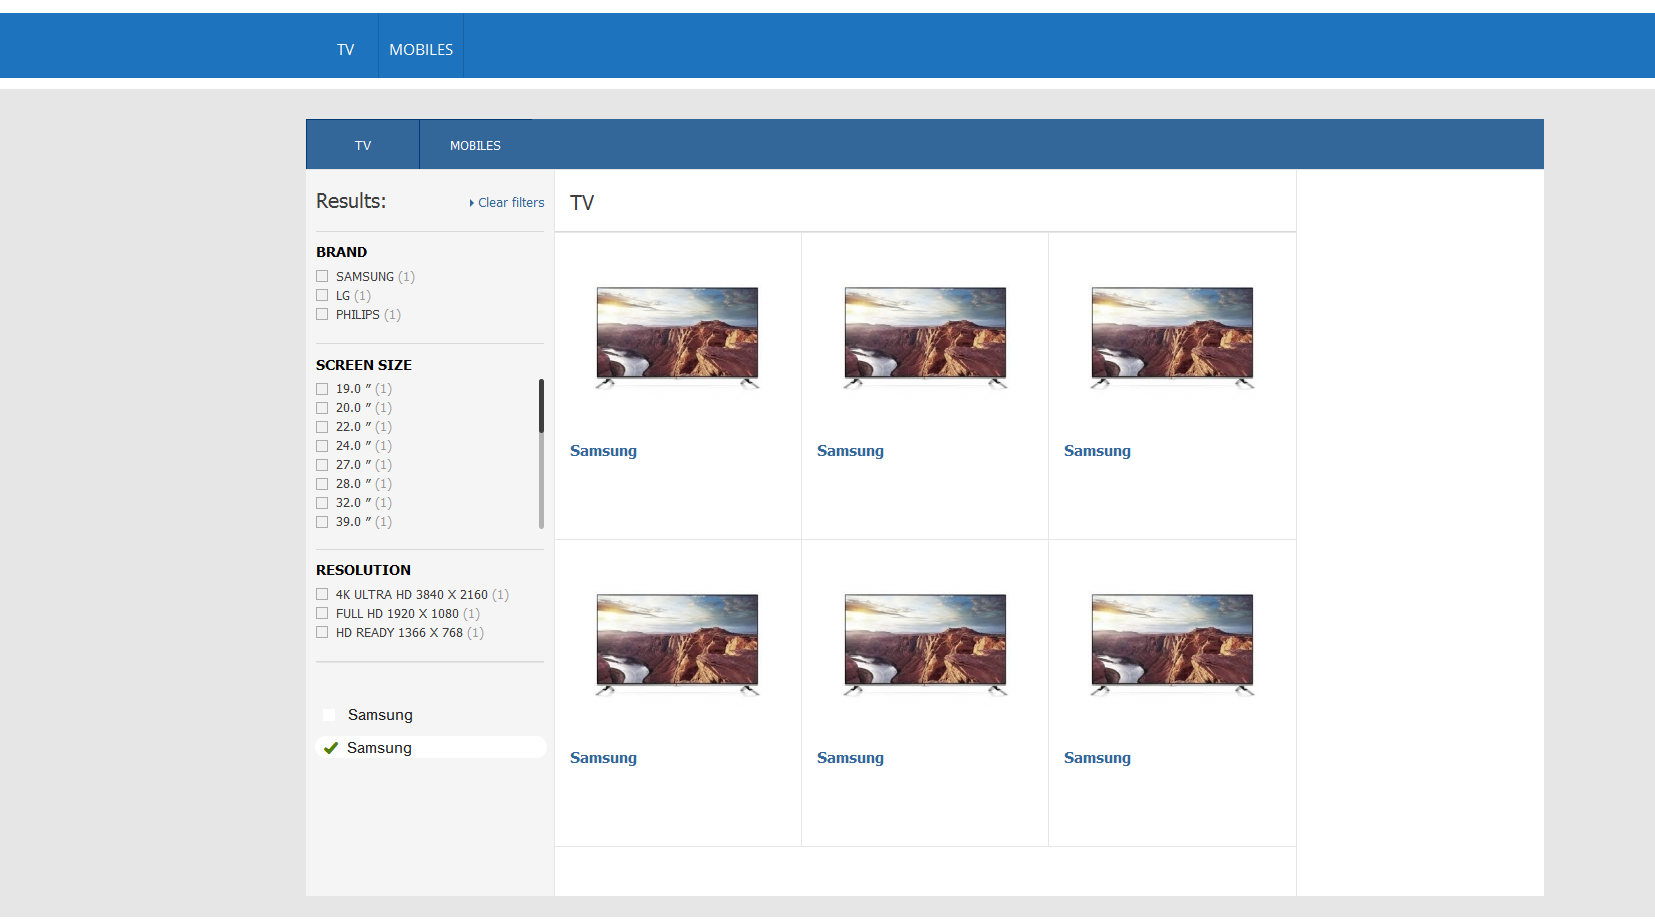Click the middle Samsung product link in top row

[x=850, y=451]
